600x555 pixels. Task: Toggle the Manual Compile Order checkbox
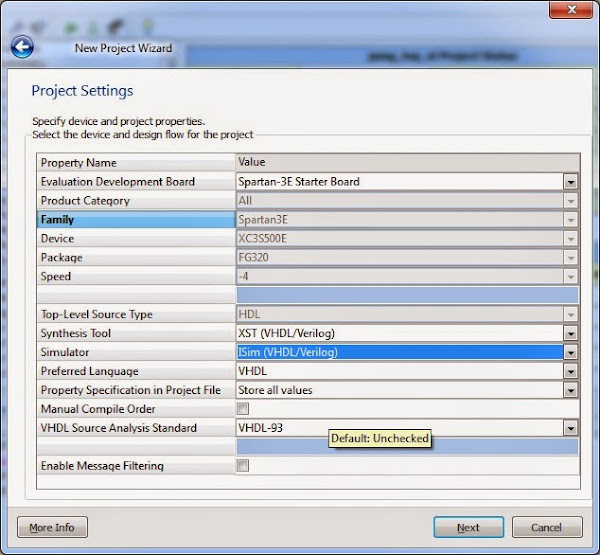(243, 409)
